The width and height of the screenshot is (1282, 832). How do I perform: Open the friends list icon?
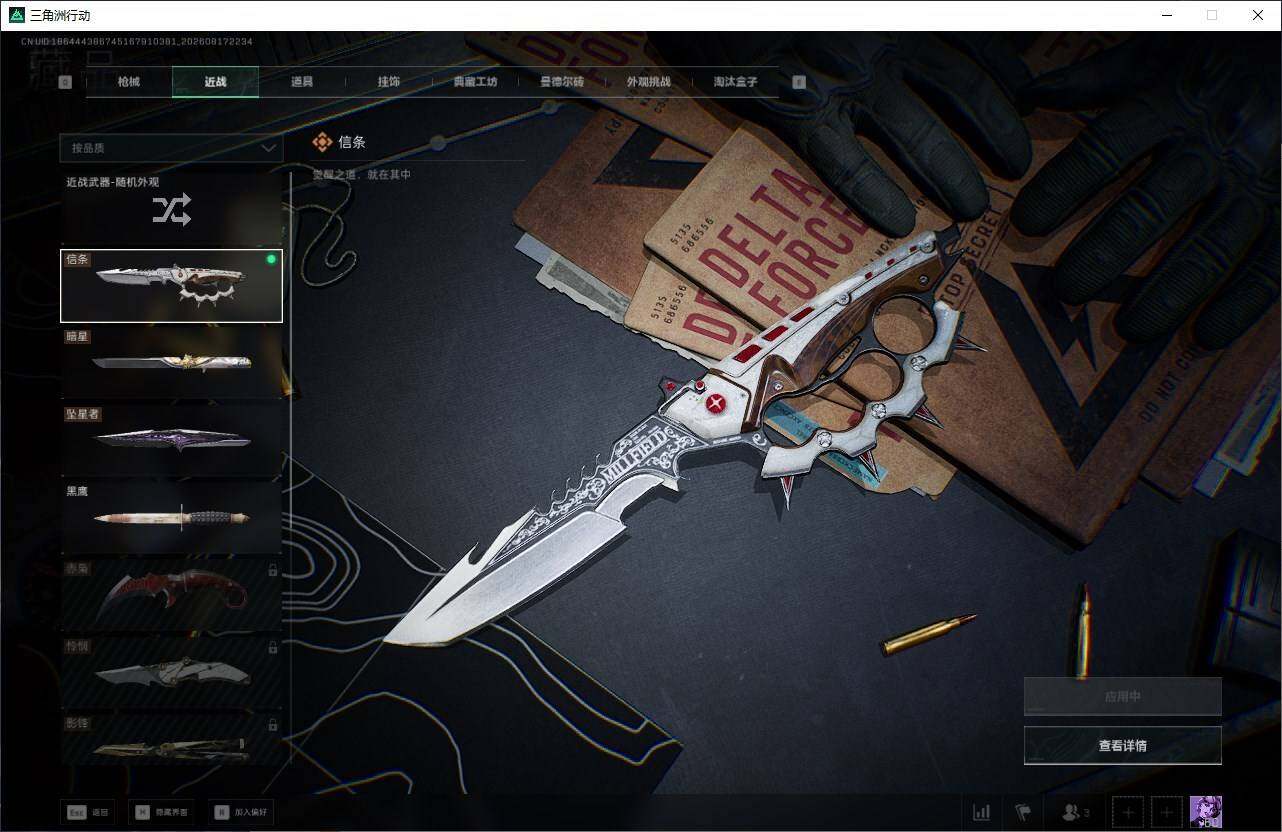click(x=1076, y=812)
